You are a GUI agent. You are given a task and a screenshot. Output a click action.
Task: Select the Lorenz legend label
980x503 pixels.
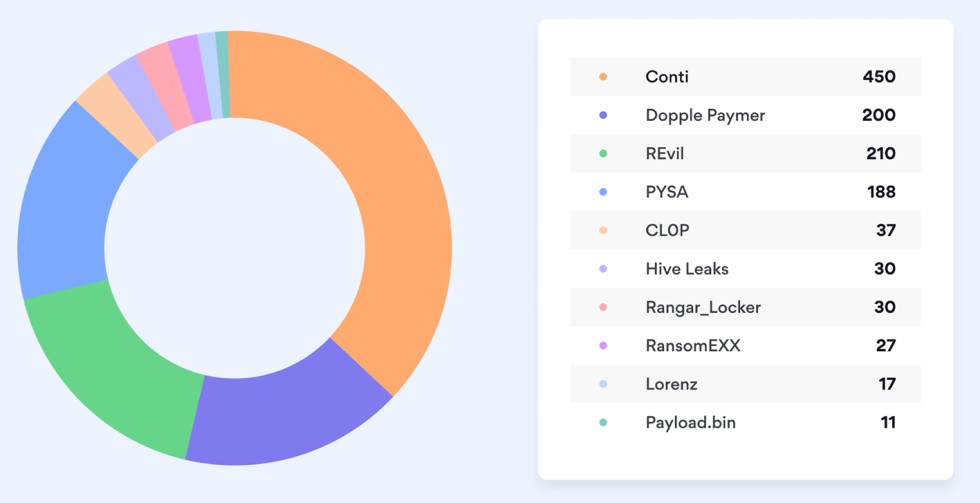[x=671, y=384]
